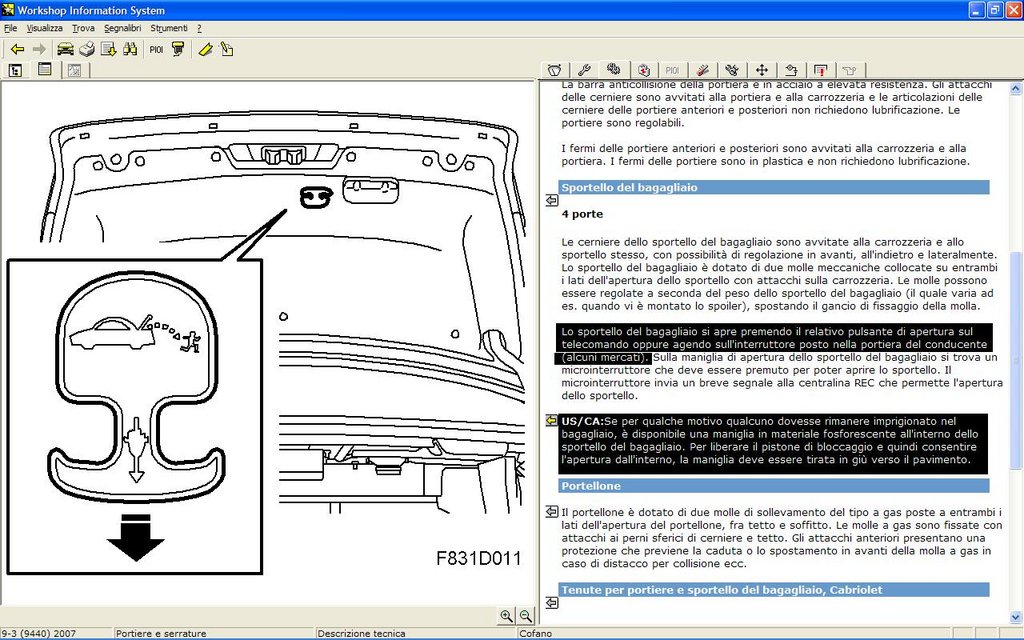Image resolution: width=1024 pixels, height=640 pixels.
Task: Select the four-arrows move icon tab
Action: click(761, 70)
